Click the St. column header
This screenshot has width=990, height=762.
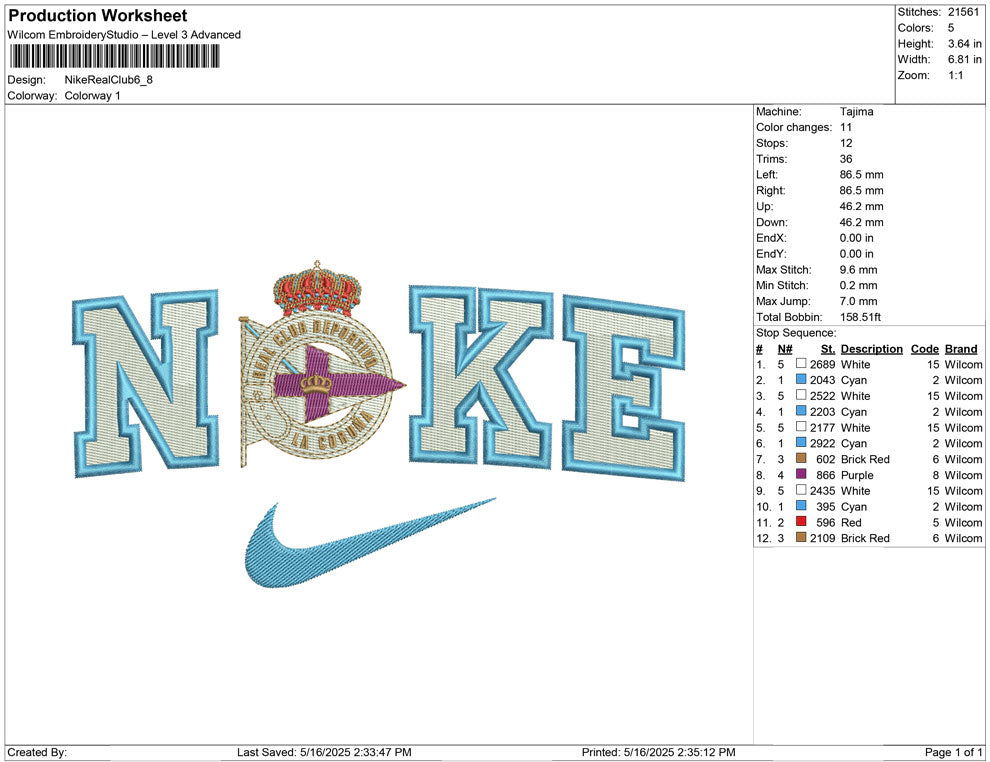coord(828,349)
